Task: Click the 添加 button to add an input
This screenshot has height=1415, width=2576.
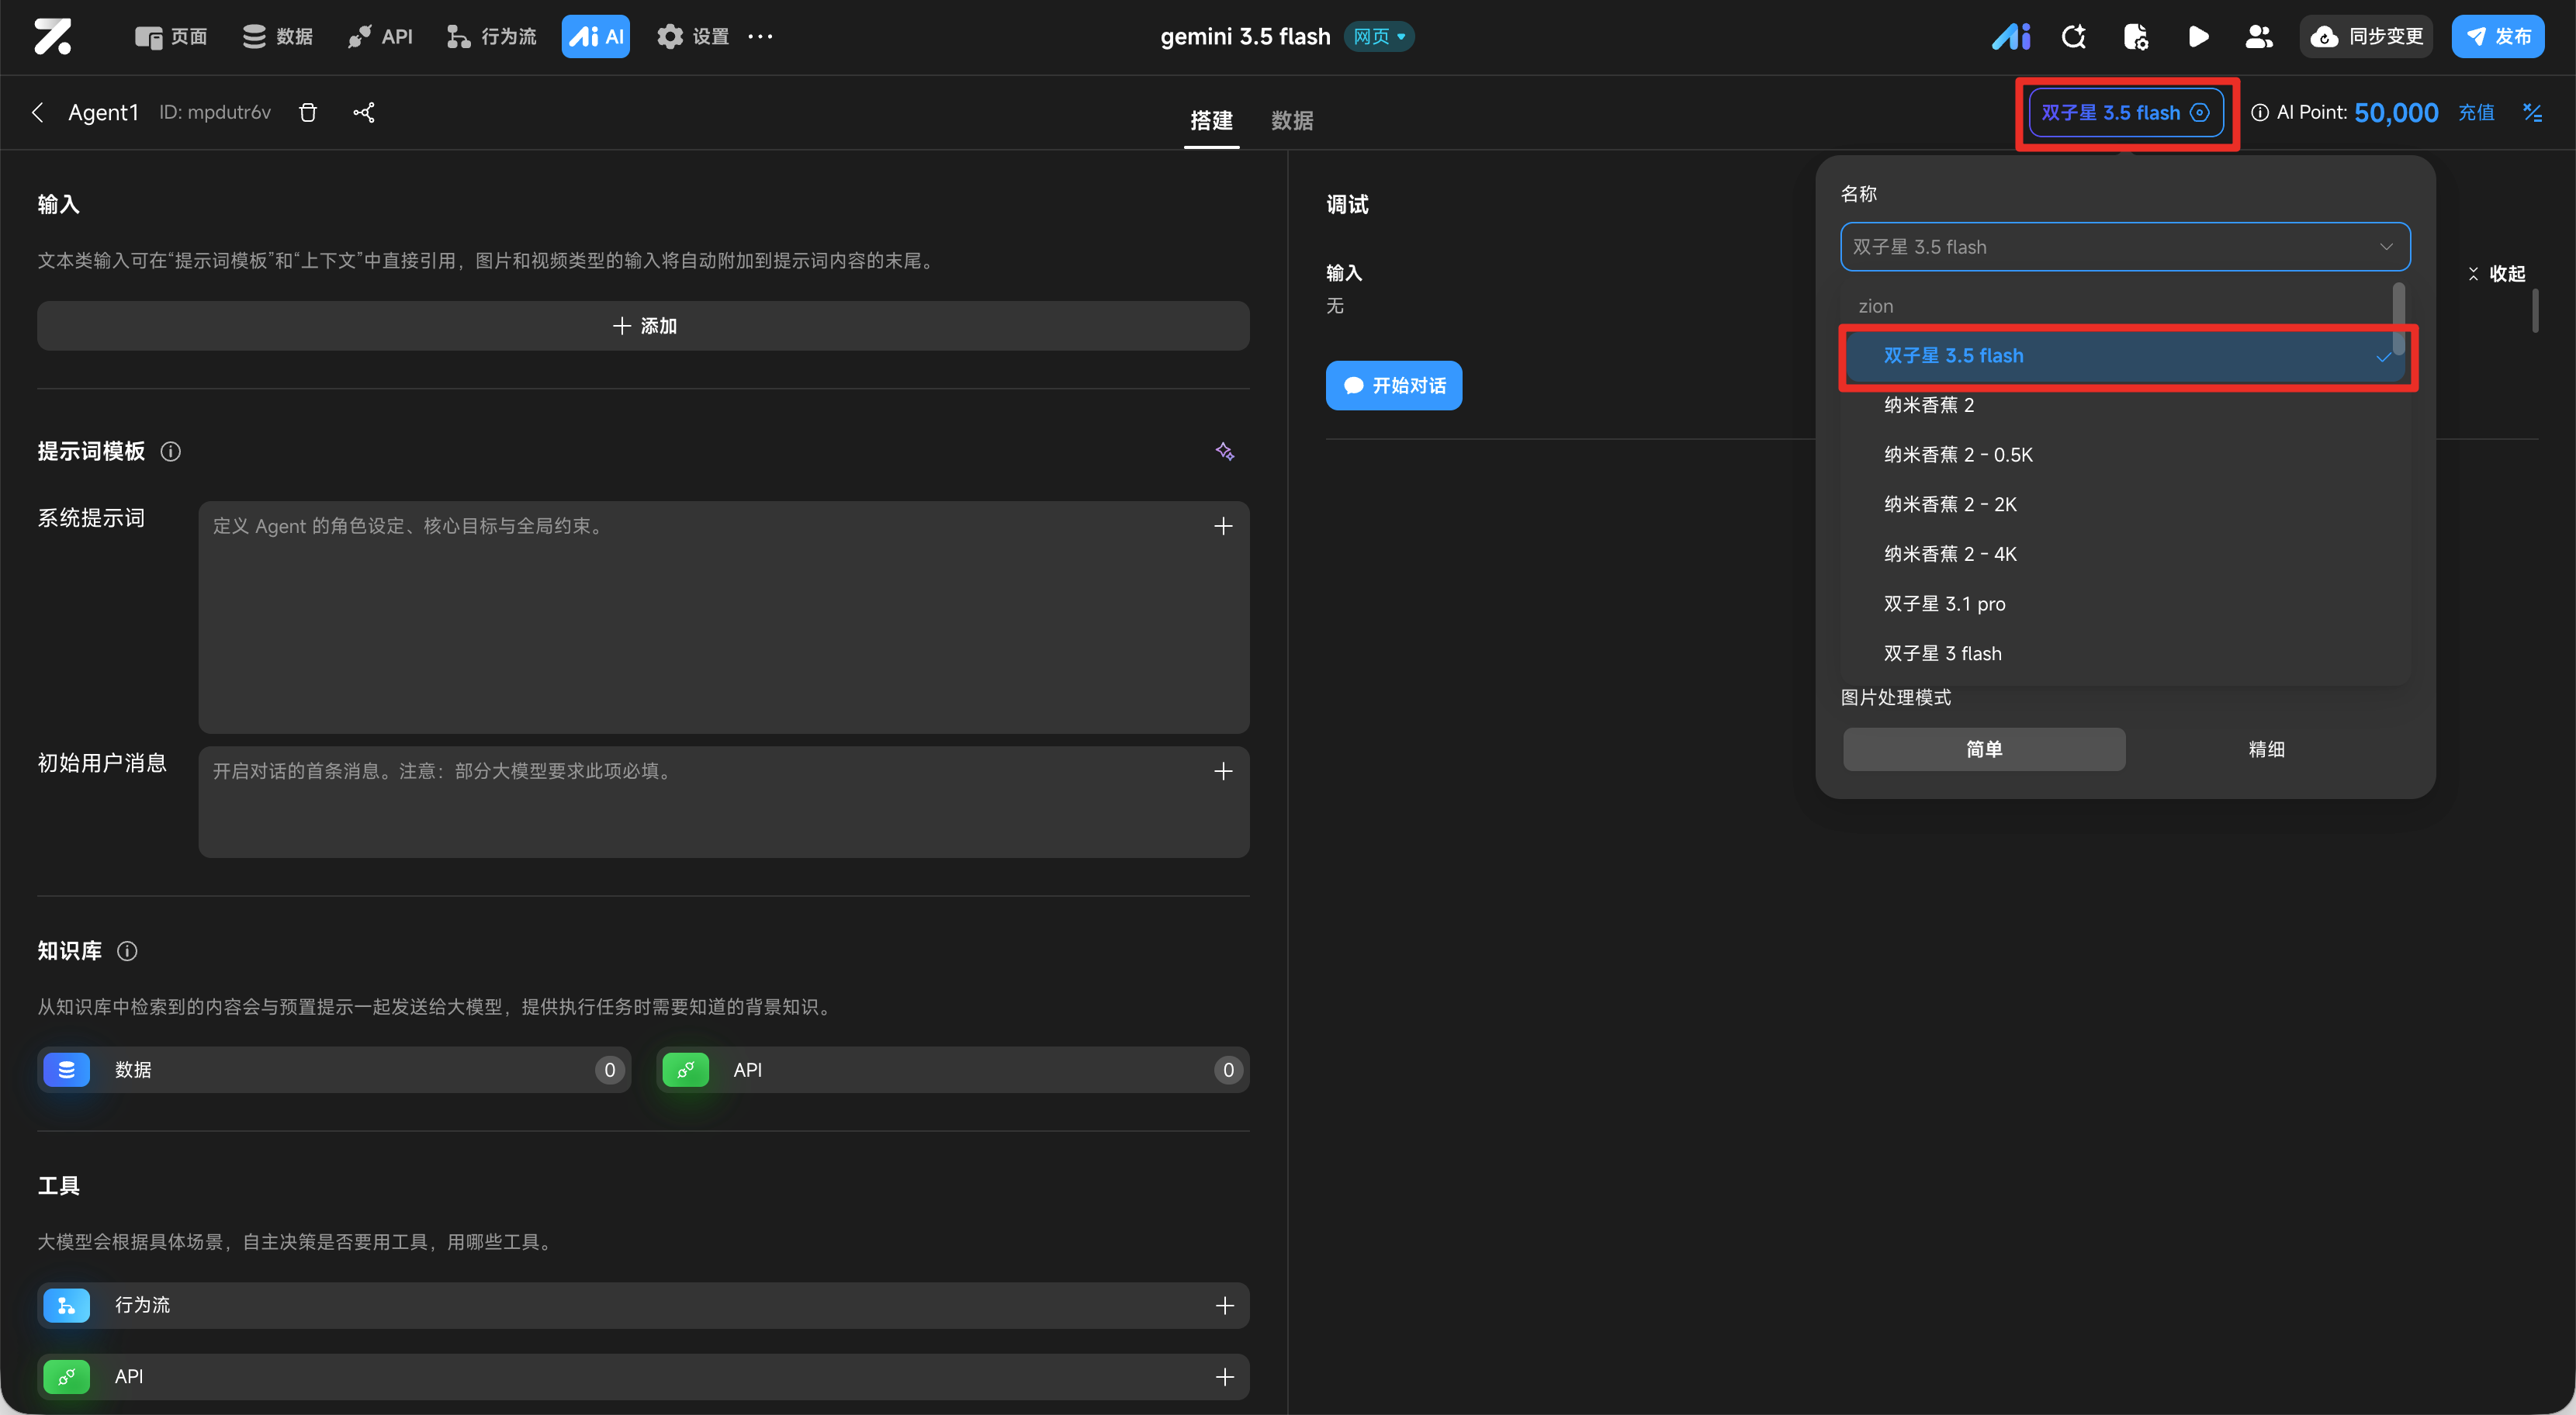Action: click(643, 326)
